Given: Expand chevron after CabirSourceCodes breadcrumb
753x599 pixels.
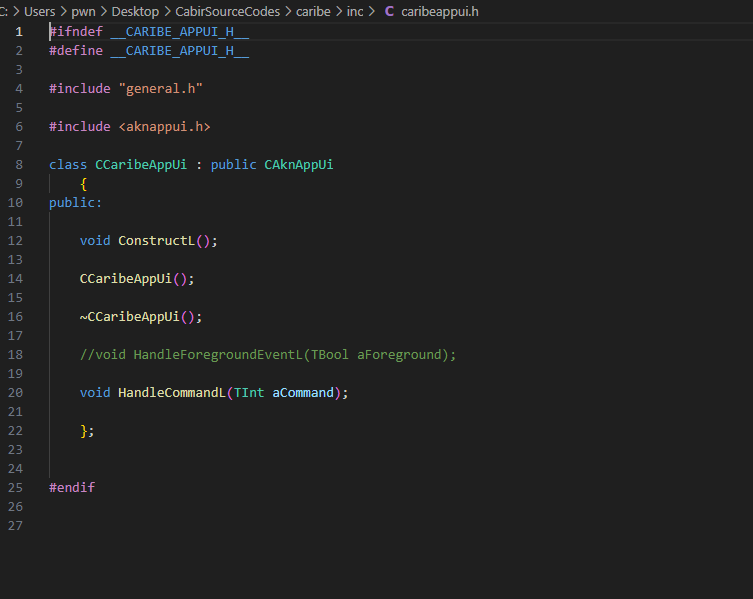Looking at the screenshot, I should click(x=288, y=12).
